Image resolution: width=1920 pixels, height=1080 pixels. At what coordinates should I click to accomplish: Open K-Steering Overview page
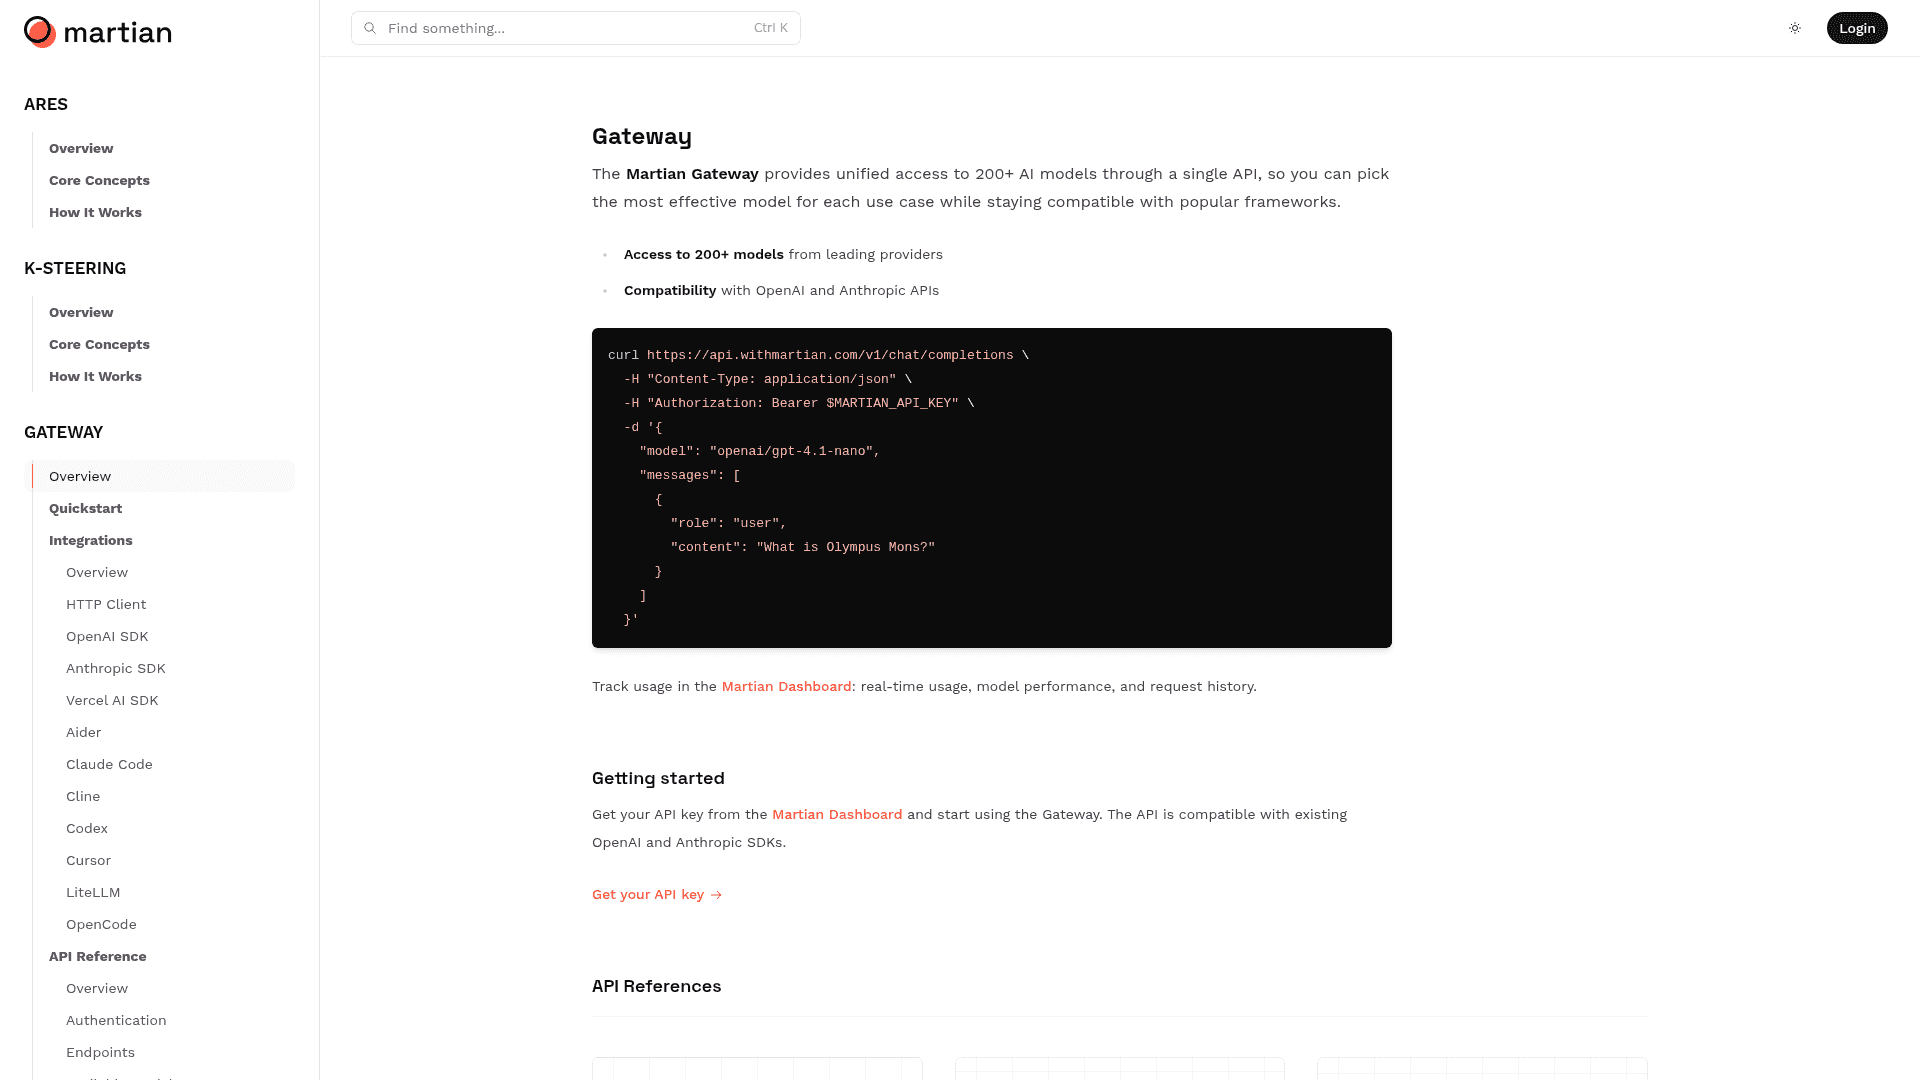pos(81,312)
